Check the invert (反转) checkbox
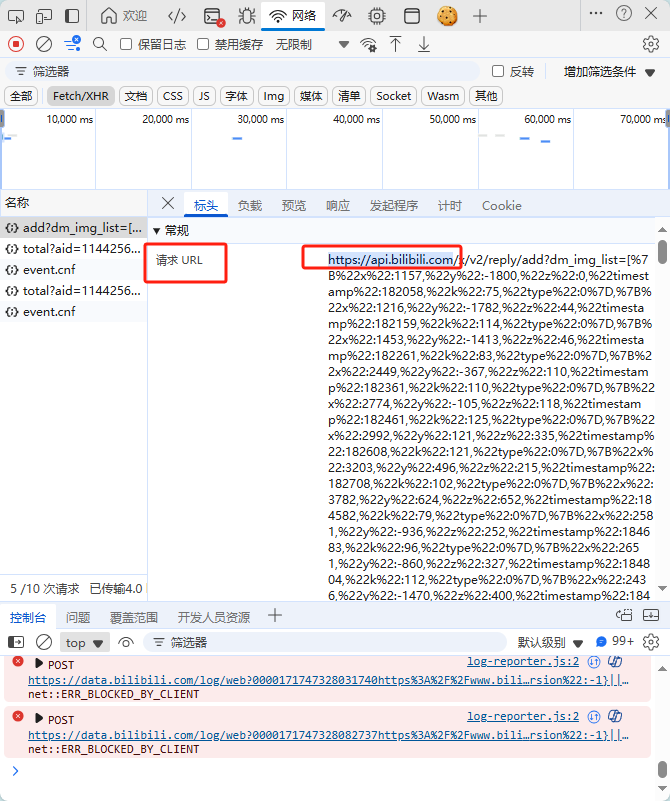This screenshot has height=801, width=670. pos(498,72)
